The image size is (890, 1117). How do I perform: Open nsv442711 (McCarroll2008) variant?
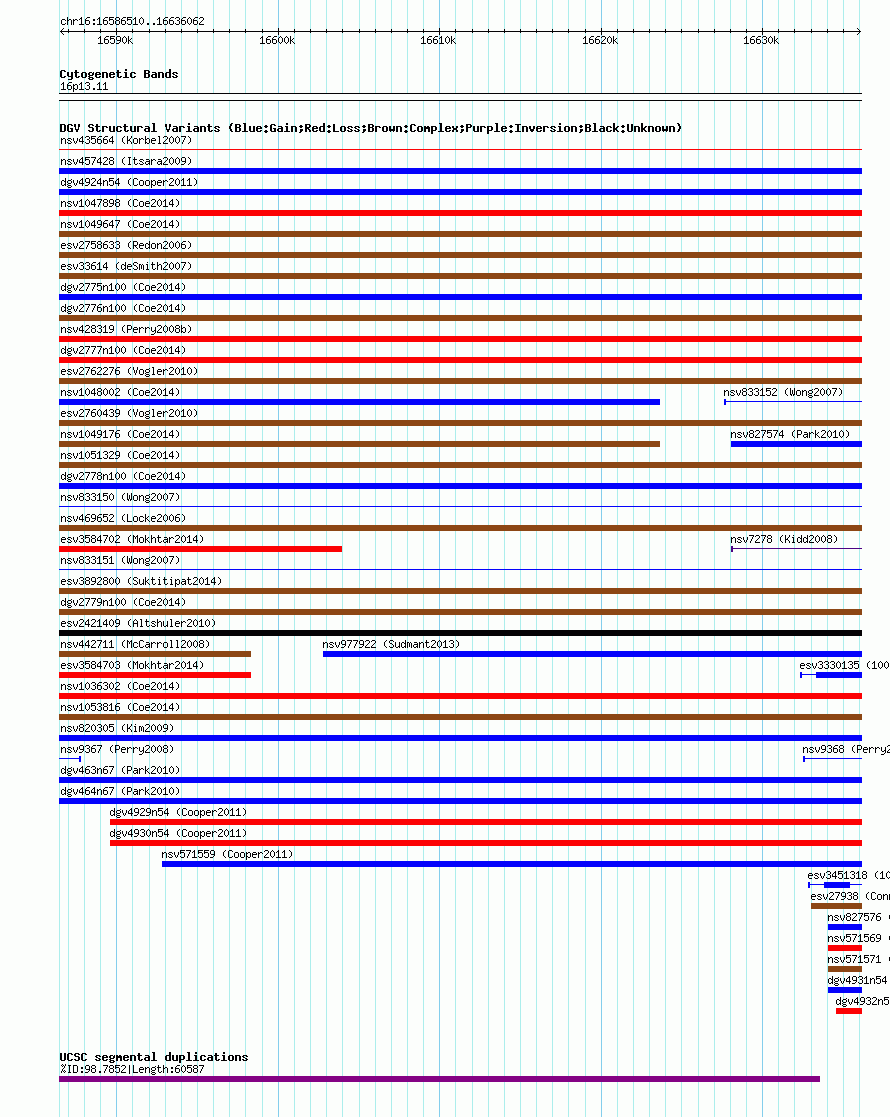135,645
